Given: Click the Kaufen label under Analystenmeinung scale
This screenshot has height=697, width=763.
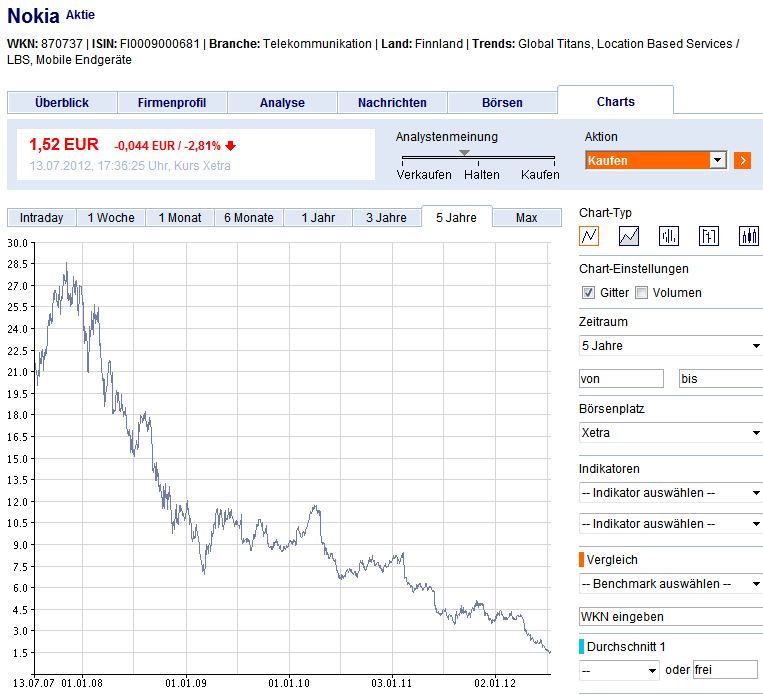Looking at the screenshot, I should pos(540,175).
